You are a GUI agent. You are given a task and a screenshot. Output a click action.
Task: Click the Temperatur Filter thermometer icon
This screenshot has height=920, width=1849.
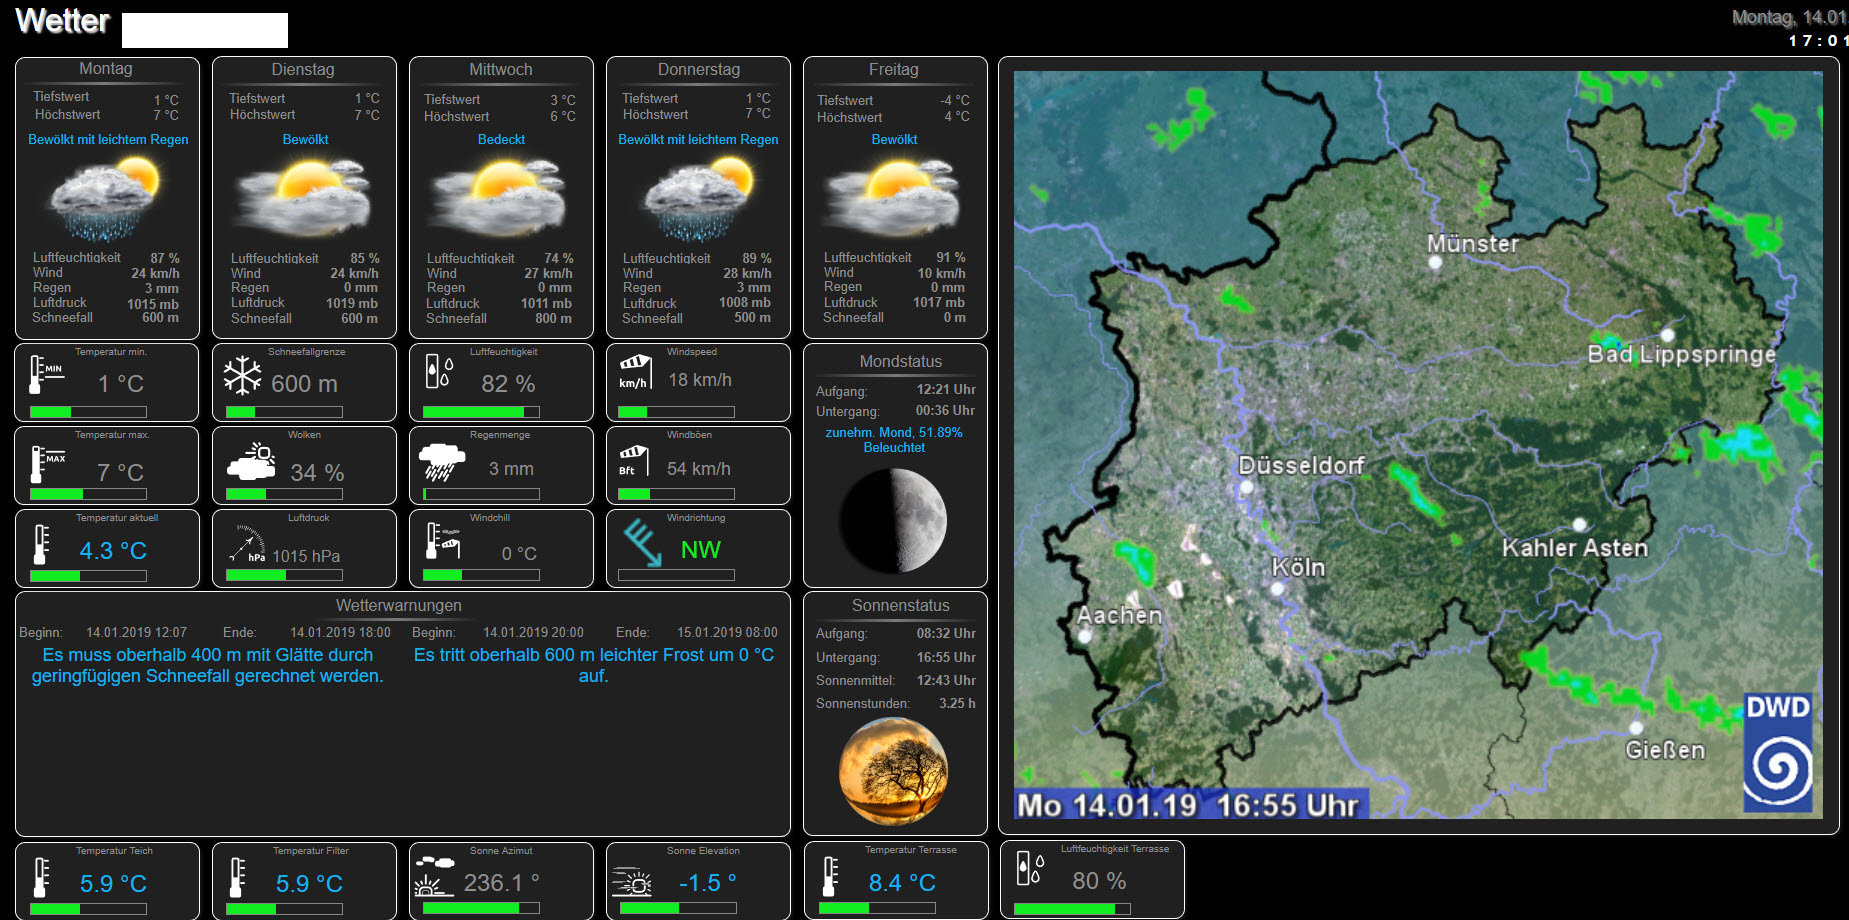point(237,877)
